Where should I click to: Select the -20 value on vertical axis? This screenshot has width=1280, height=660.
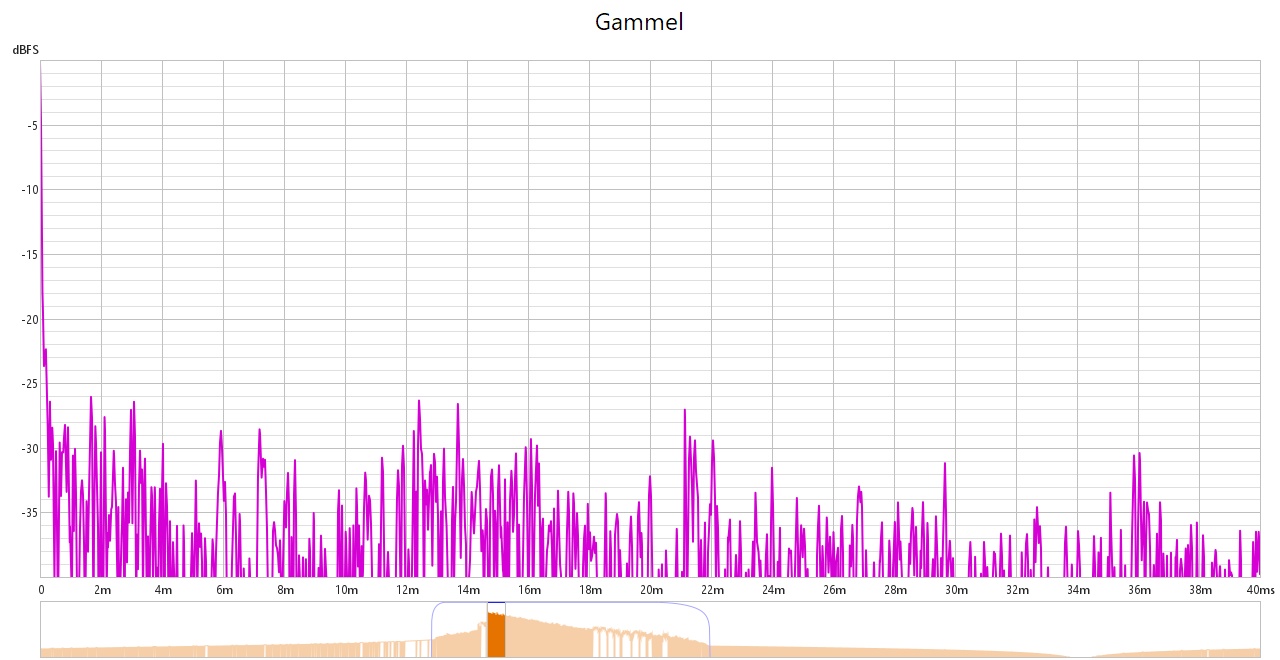(30, 320)
